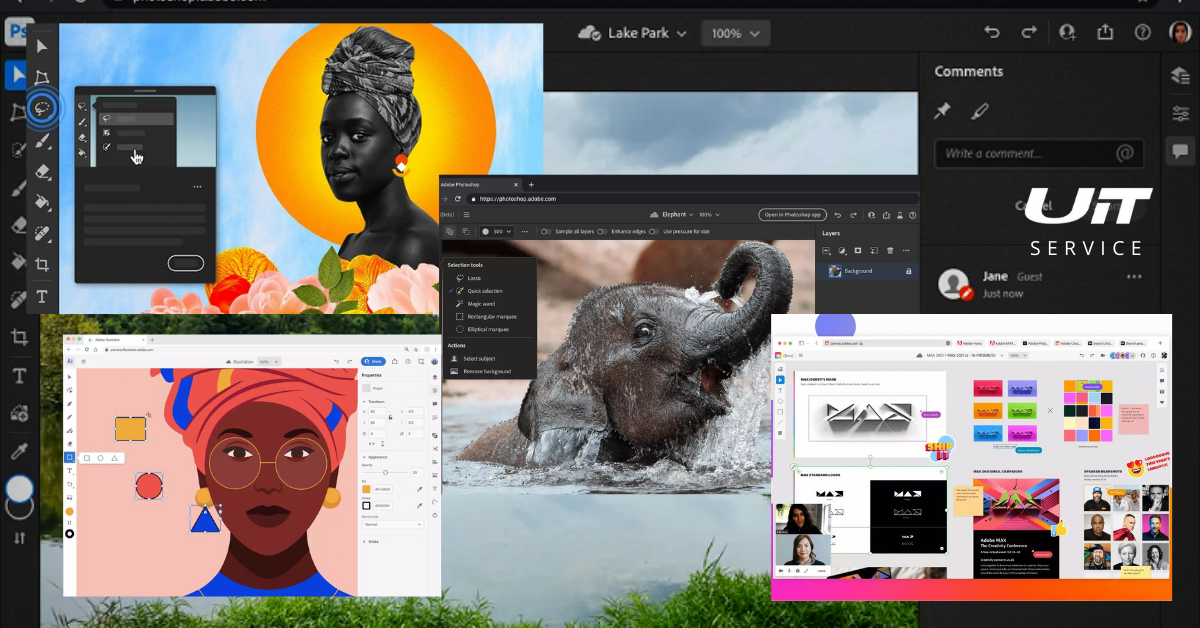Open the Comments panel speech bubble icon

coord(1180,151)
